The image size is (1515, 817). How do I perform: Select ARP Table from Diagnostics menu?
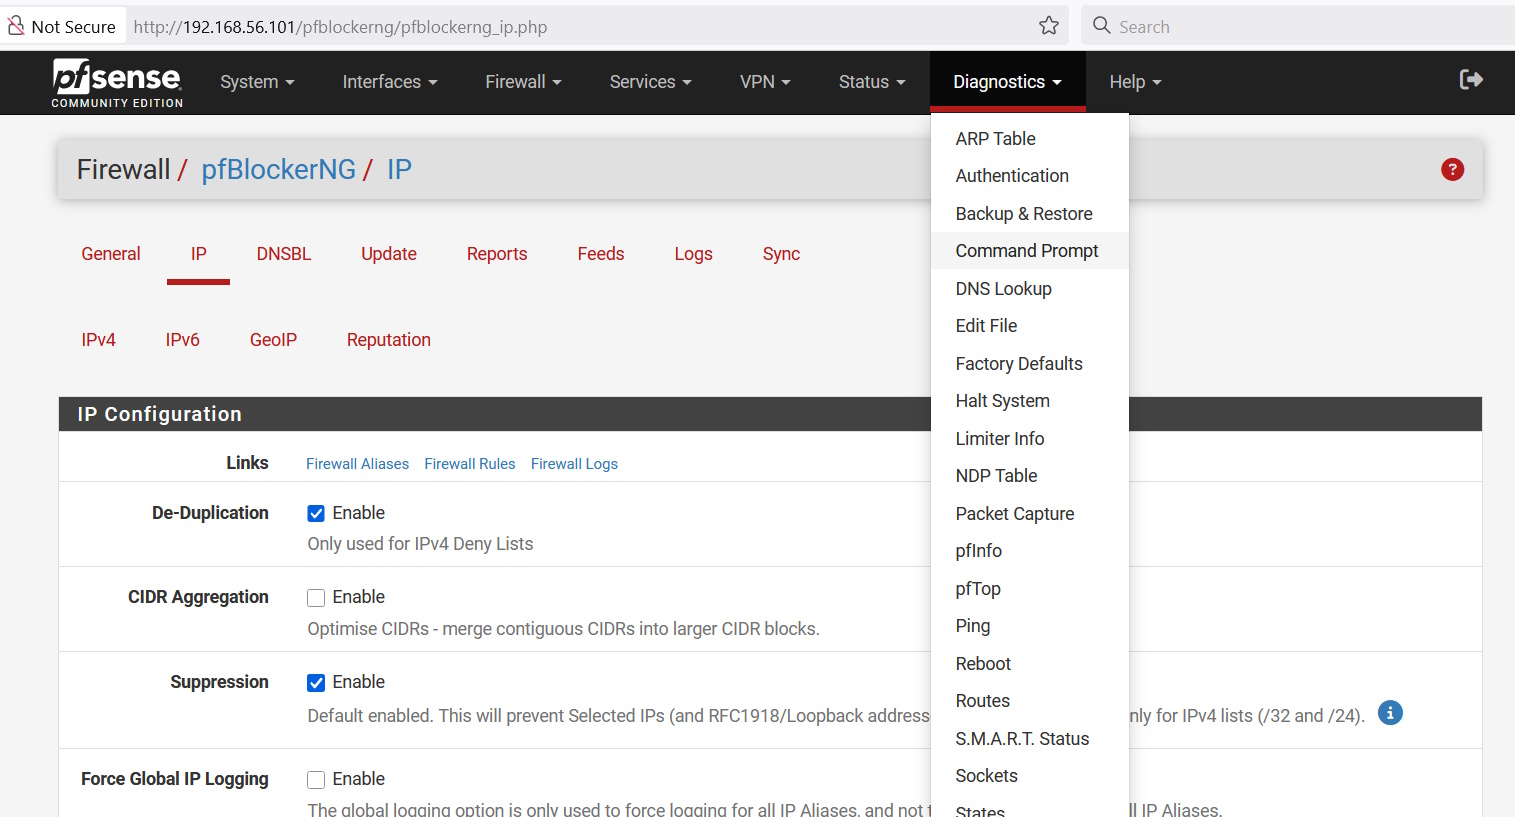pos(1030,139)
